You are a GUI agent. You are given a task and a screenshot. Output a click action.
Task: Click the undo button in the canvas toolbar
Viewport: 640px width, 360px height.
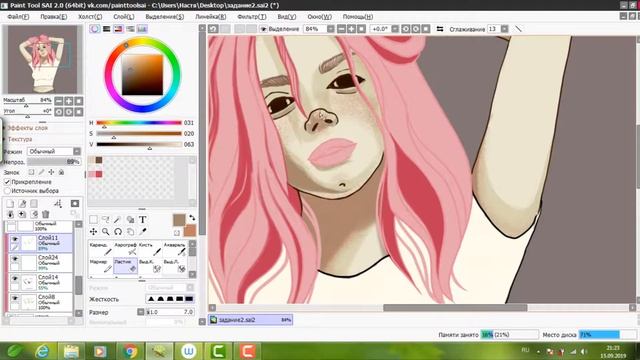pyautogui.click(x=213, y=29)
